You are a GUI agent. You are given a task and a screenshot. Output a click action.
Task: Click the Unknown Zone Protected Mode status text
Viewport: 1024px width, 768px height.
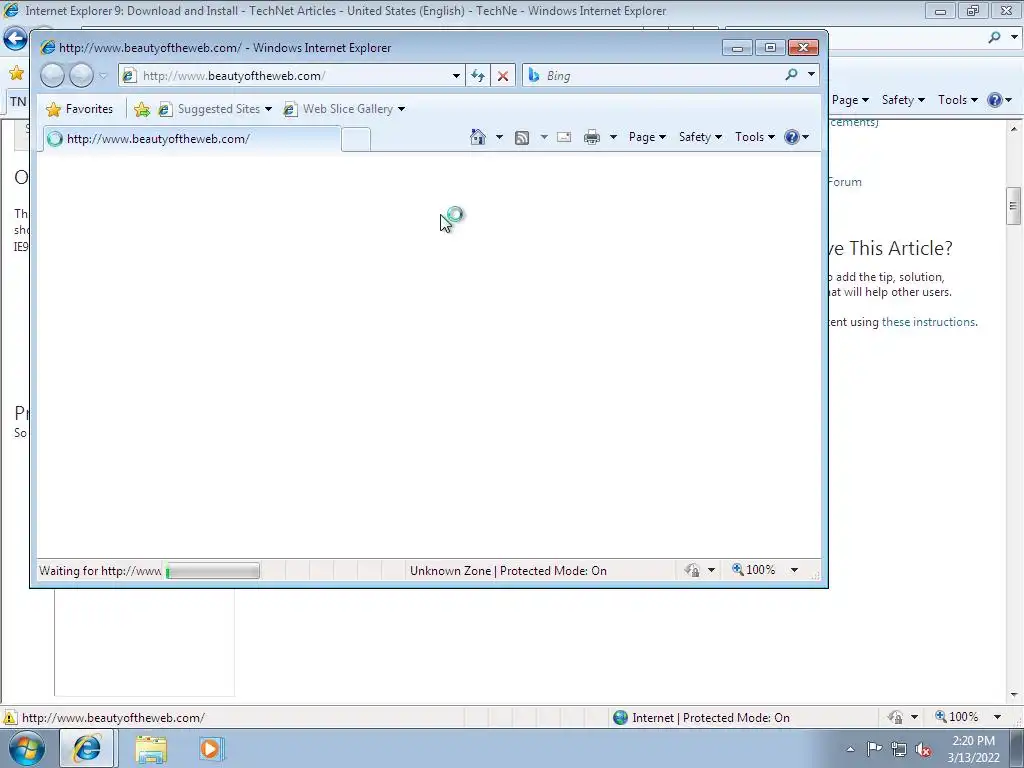click(x=508, y=571)
